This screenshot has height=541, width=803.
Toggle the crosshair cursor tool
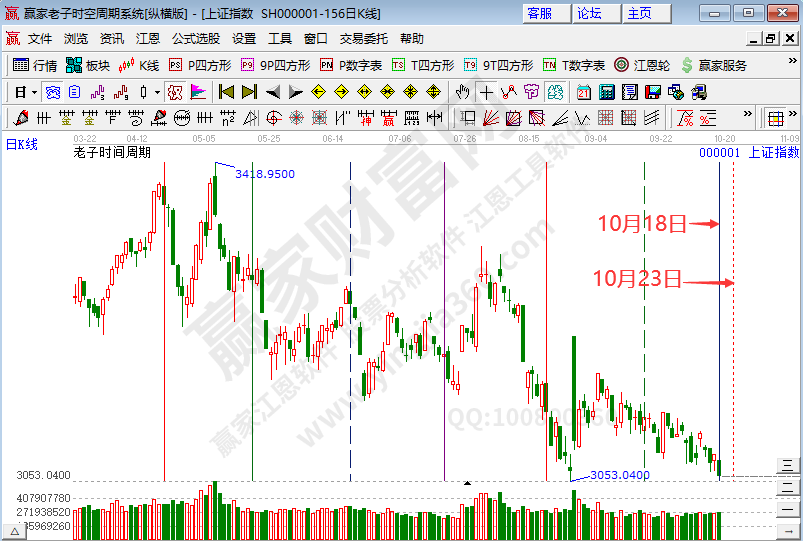click(x=486, y=92)
